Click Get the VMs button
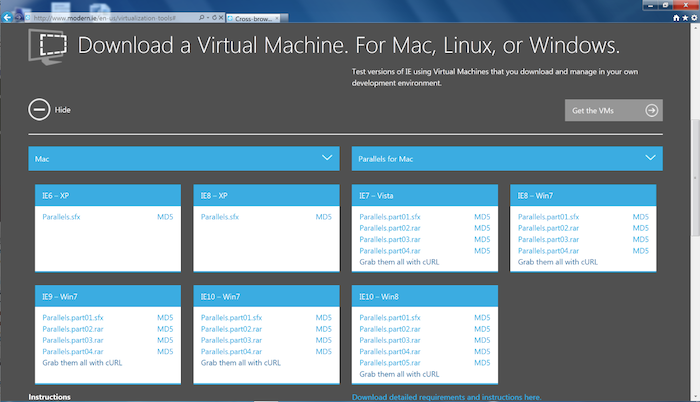700x402 pixels. pyautogui.click(x=613, y=110)
